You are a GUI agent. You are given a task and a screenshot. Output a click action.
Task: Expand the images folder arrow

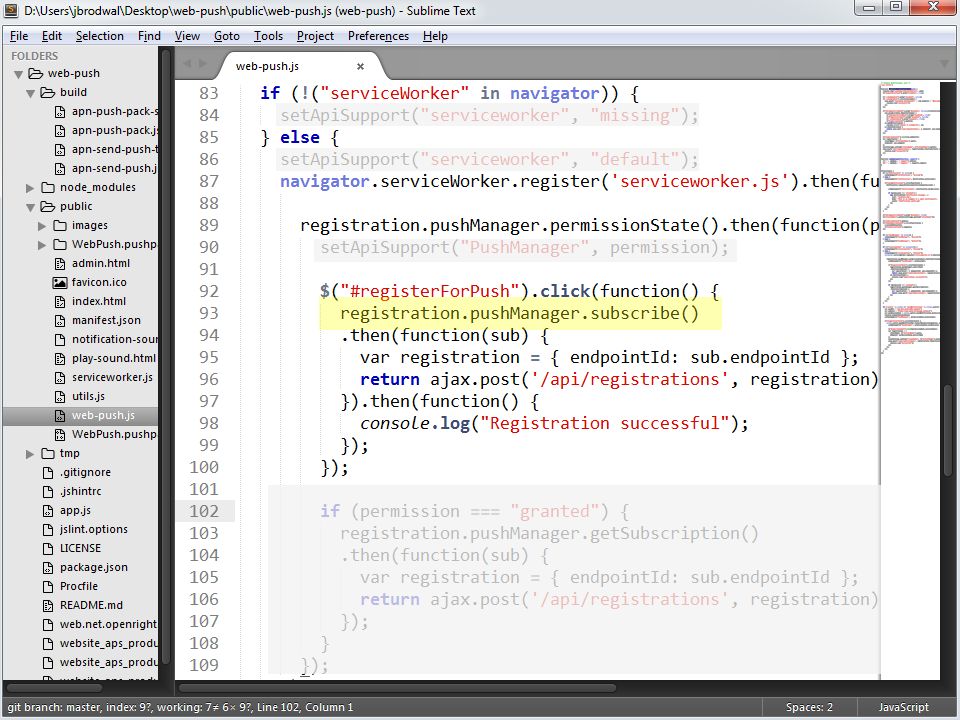point(42,226)
